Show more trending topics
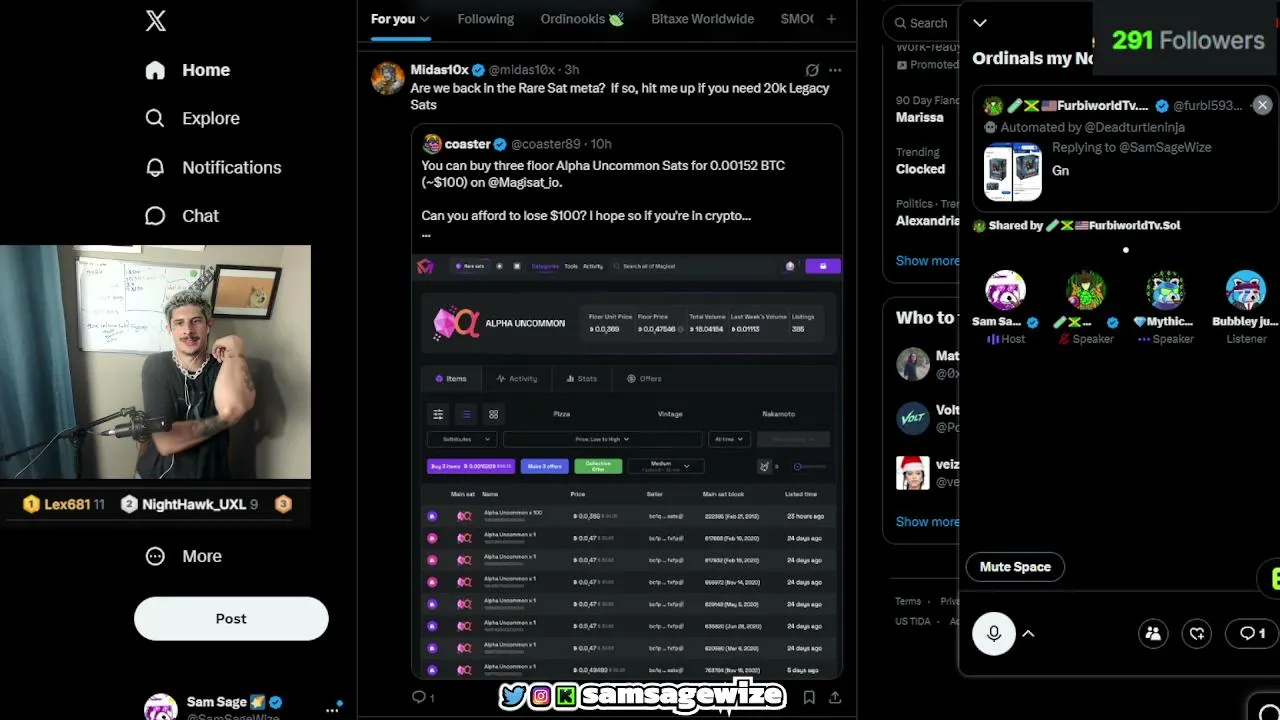The width and height of the screenshot is (1280, 720). coord(927,261)
